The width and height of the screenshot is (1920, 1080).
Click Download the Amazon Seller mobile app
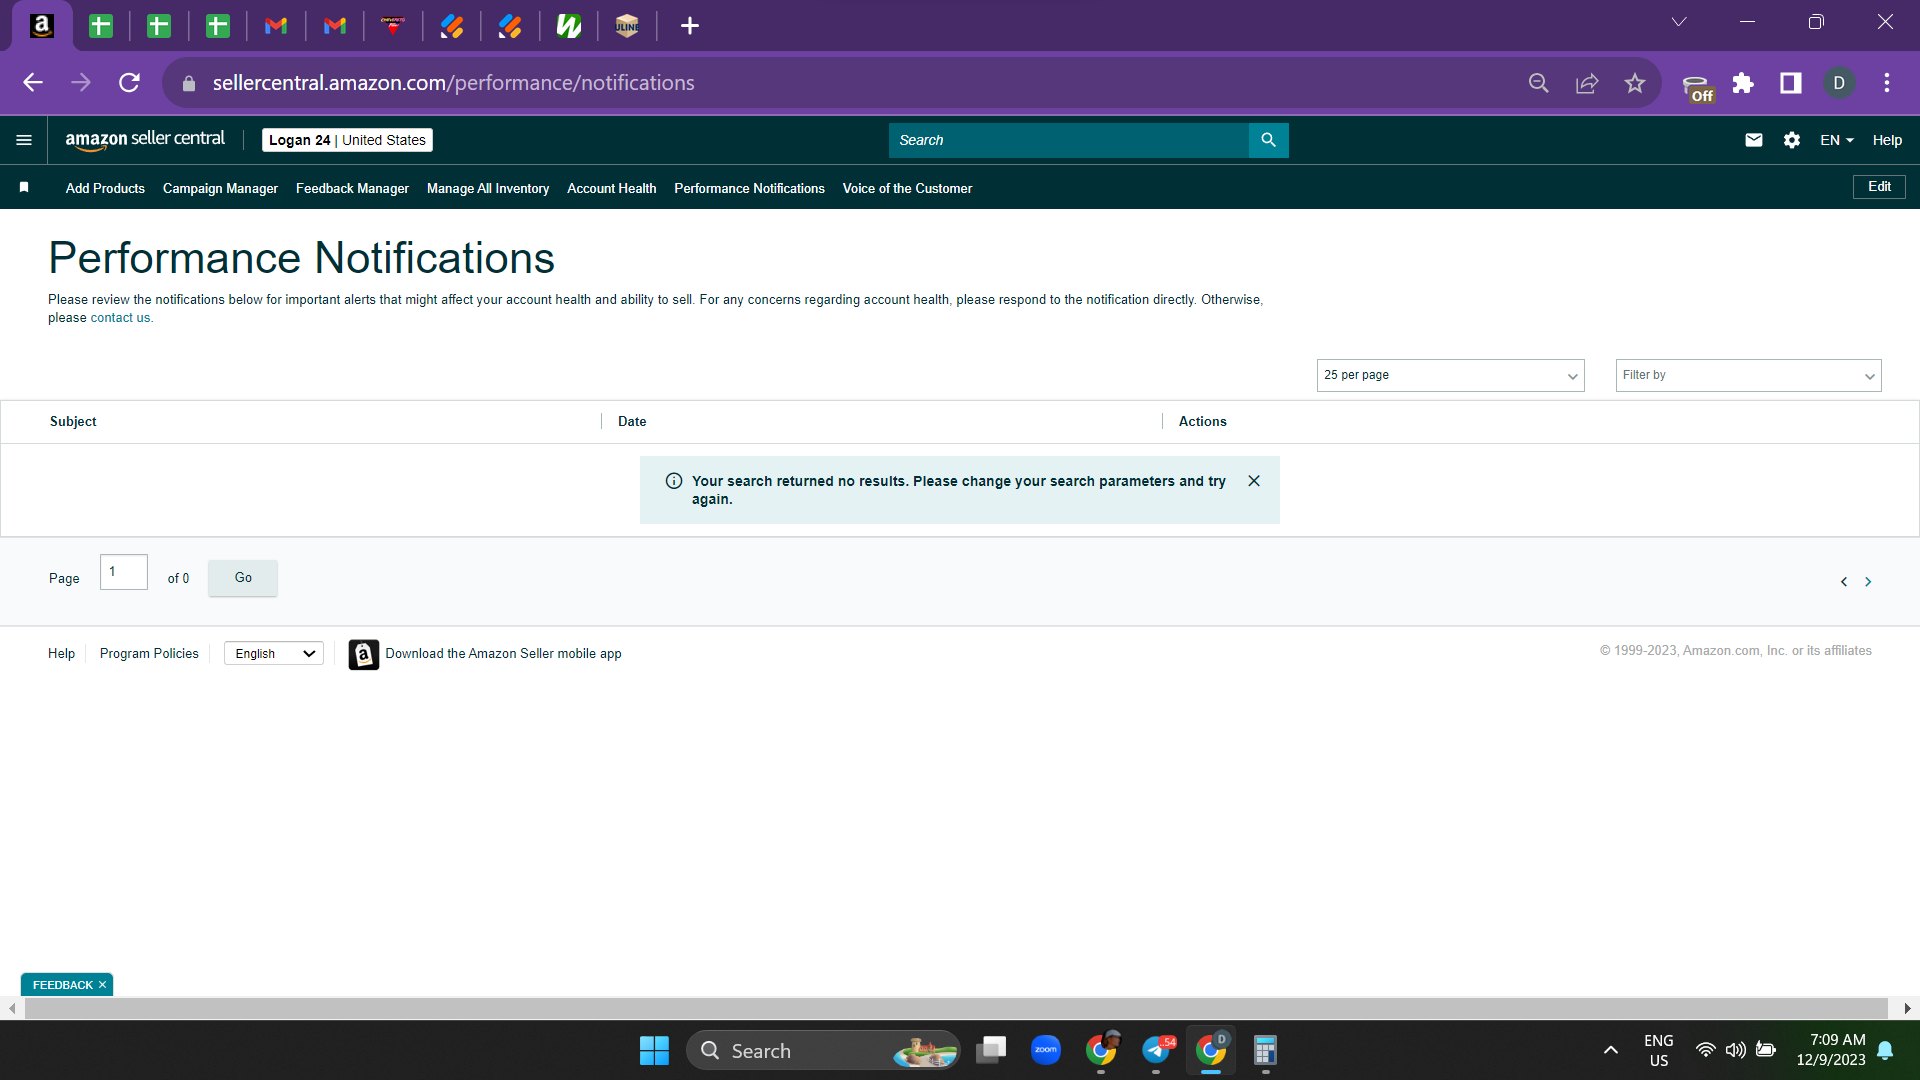503,654
